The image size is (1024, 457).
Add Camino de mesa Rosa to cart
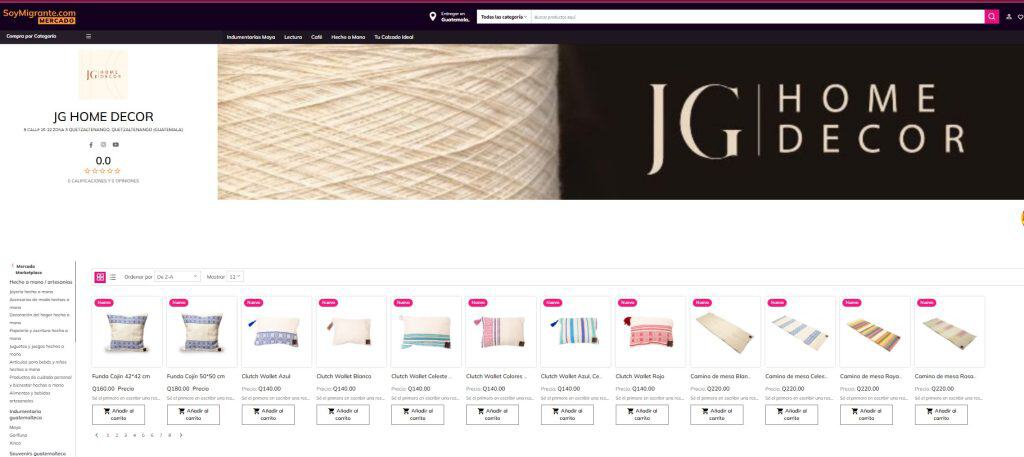pyautogui.click(x=941, y=415)
